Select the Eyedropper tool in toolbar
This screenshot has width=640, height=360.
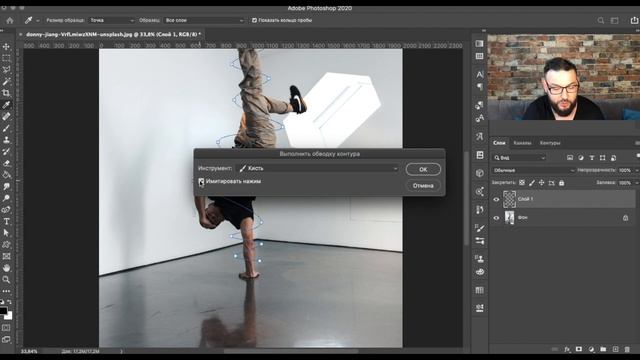tap(6, 105)
